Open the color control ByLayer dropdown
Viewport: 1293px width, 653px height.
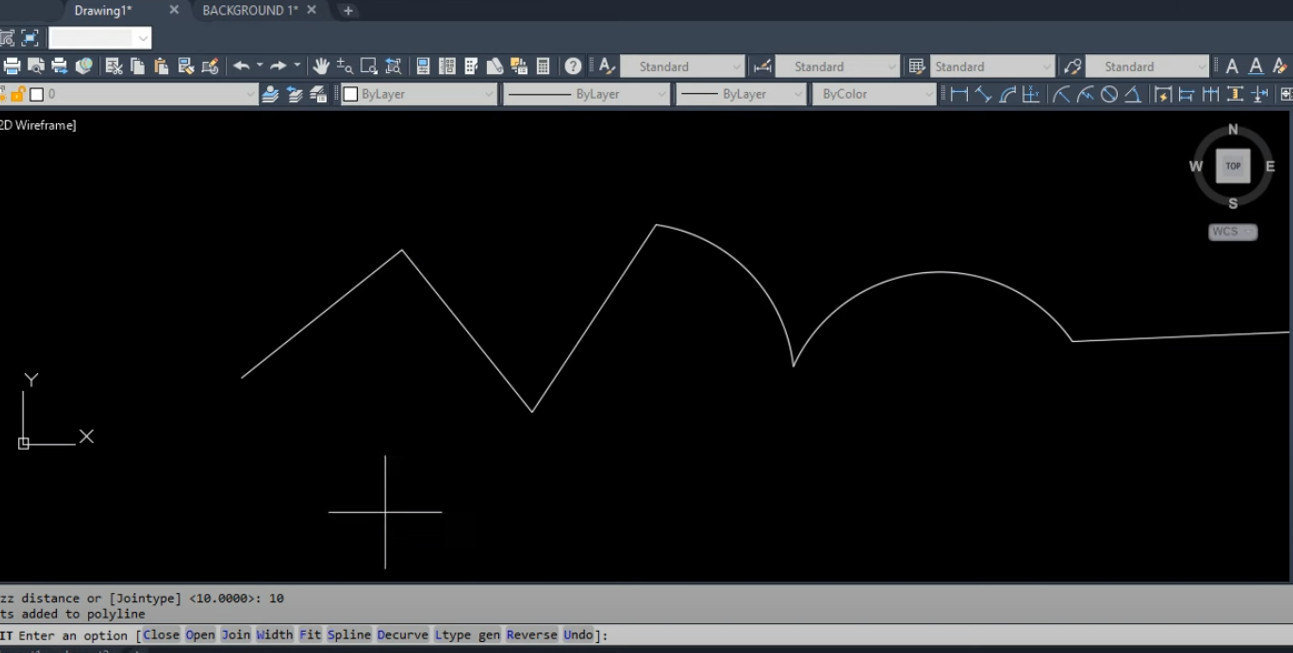[x=419, y=94]
